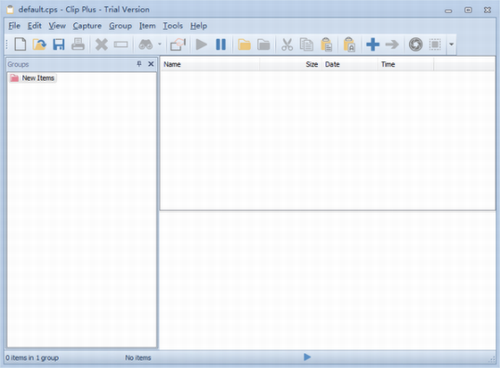Sort list by Name column header

[x=210, y=64]
